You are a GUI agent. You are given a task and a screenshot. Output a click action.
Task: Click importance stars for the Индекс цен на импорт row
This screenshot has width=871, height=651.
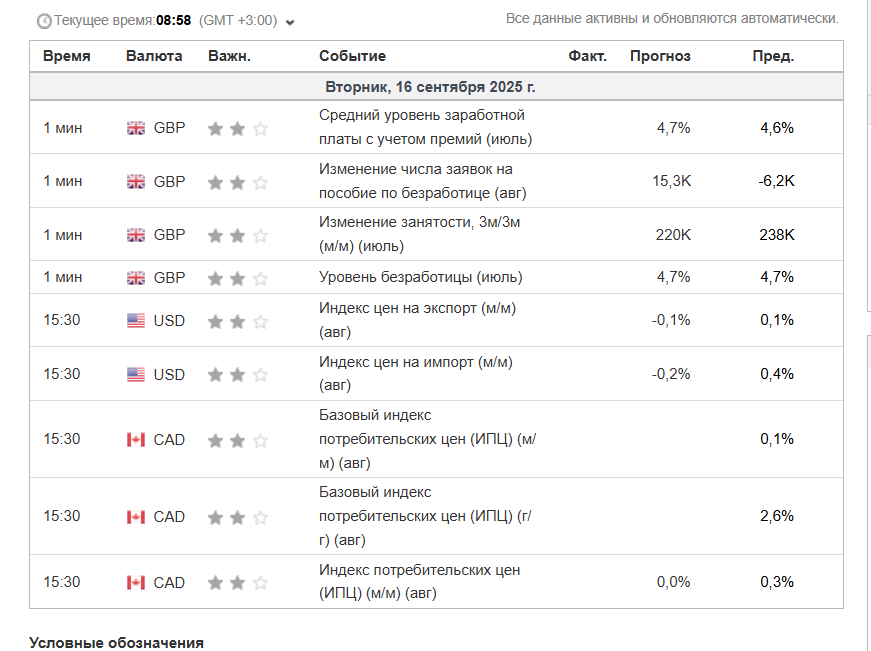238,375
